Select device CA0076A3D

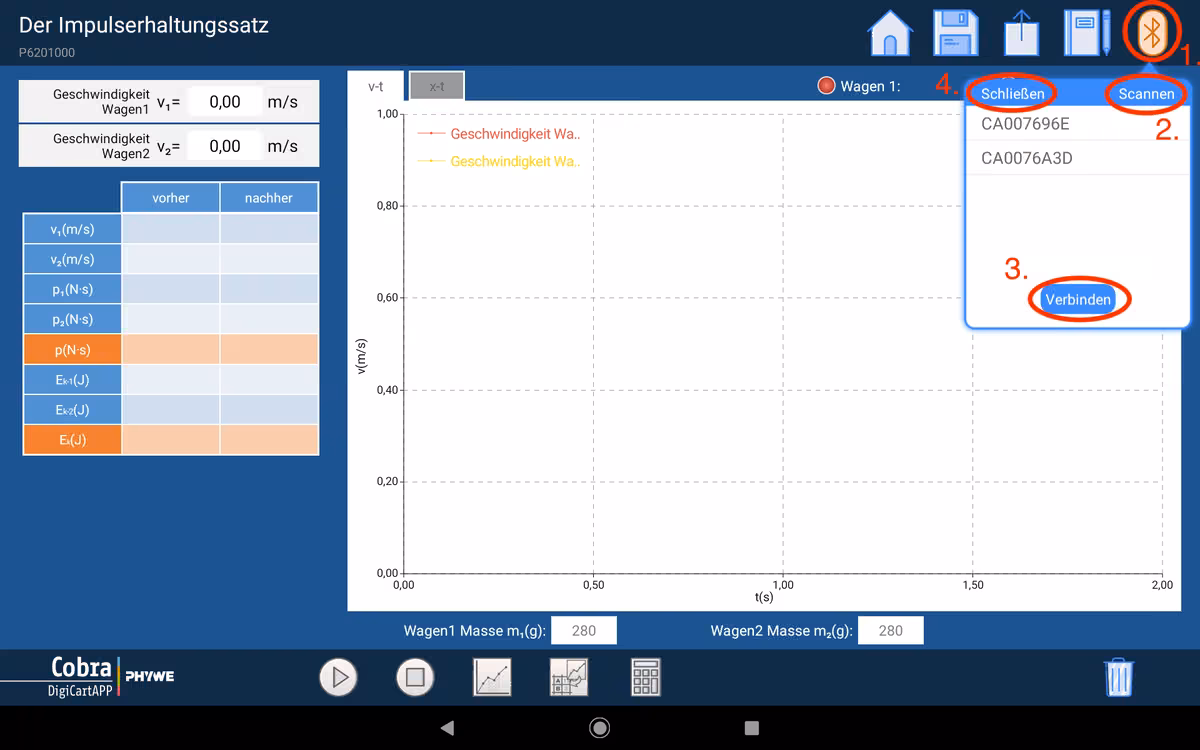click(x=1078, y=158)
